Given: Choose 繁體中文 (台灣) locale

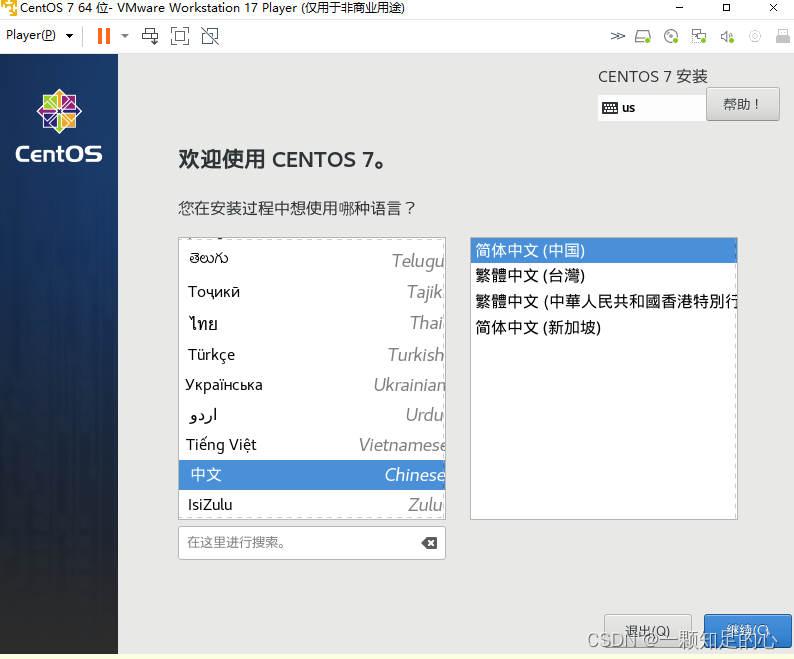Looking at the screenshot, I should click(x=604, y=276).
